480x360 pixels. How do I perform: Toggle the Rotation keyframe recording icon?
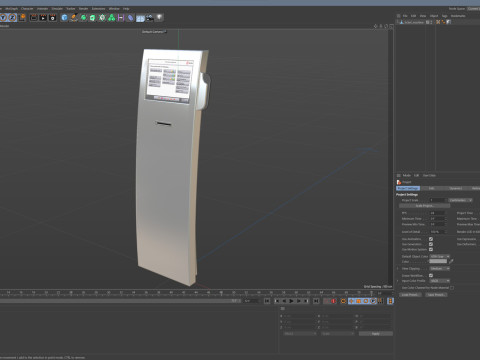(x=366, y=301)
